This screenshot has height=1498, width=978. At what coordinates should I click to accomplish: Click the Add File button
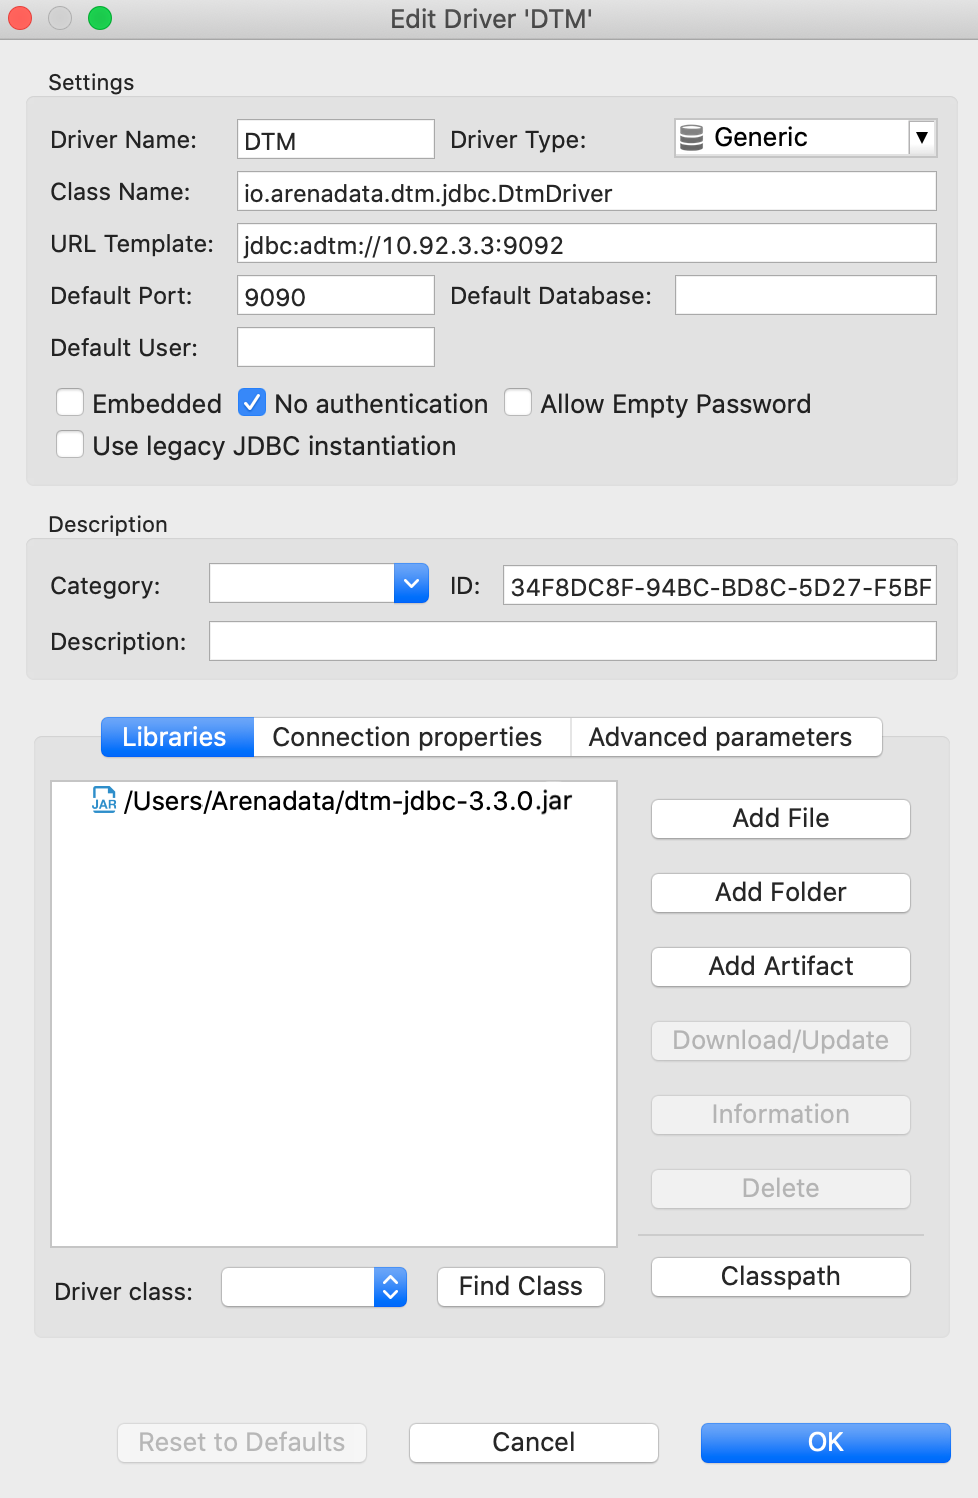[780, 819]
